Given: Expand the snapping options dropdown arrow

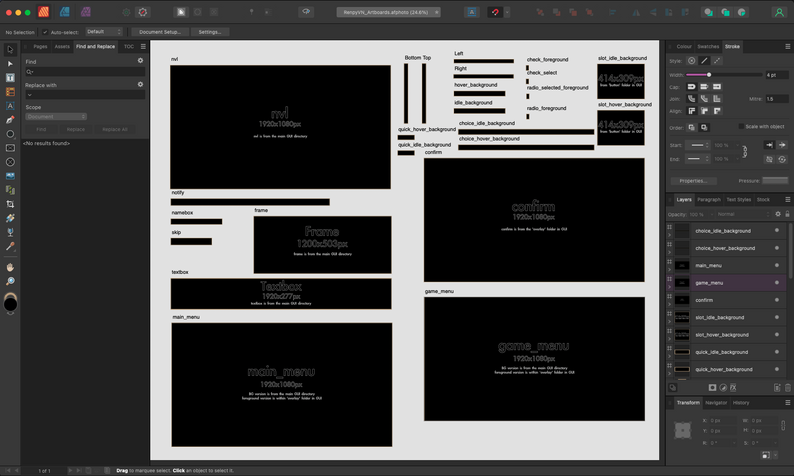Looking at the screenshot, I should pyautogui.click(x=507, y=12).
